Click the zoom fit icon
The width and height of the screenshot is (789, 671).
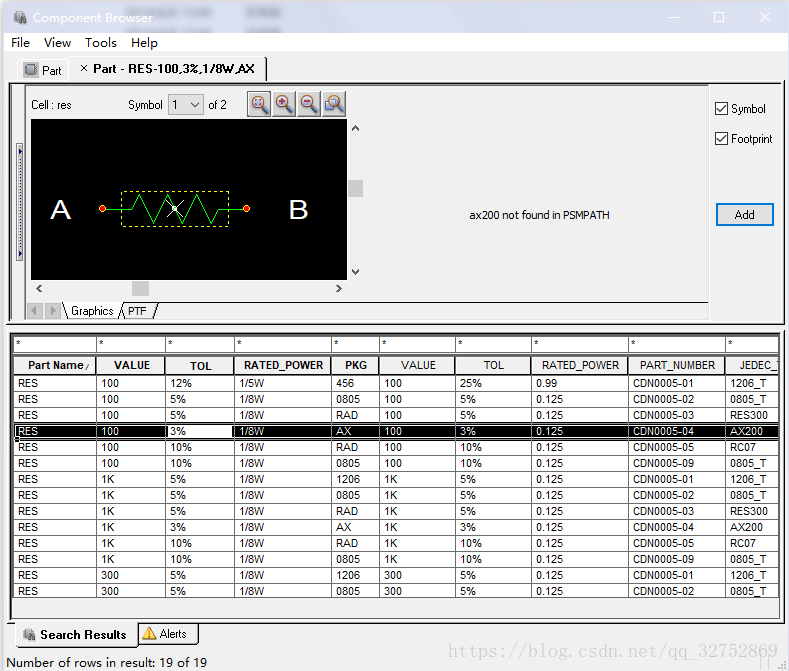pos(260,104)
